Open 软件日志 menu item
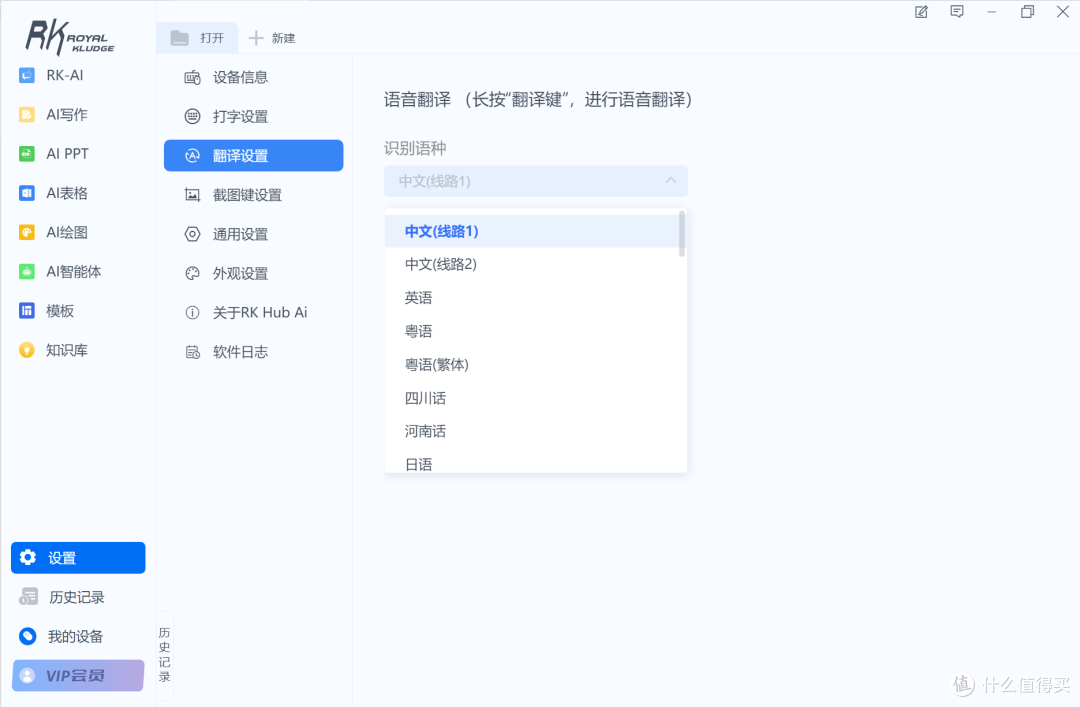The width and height of the screenshot is (1080, 707). [x=253, y=352]
